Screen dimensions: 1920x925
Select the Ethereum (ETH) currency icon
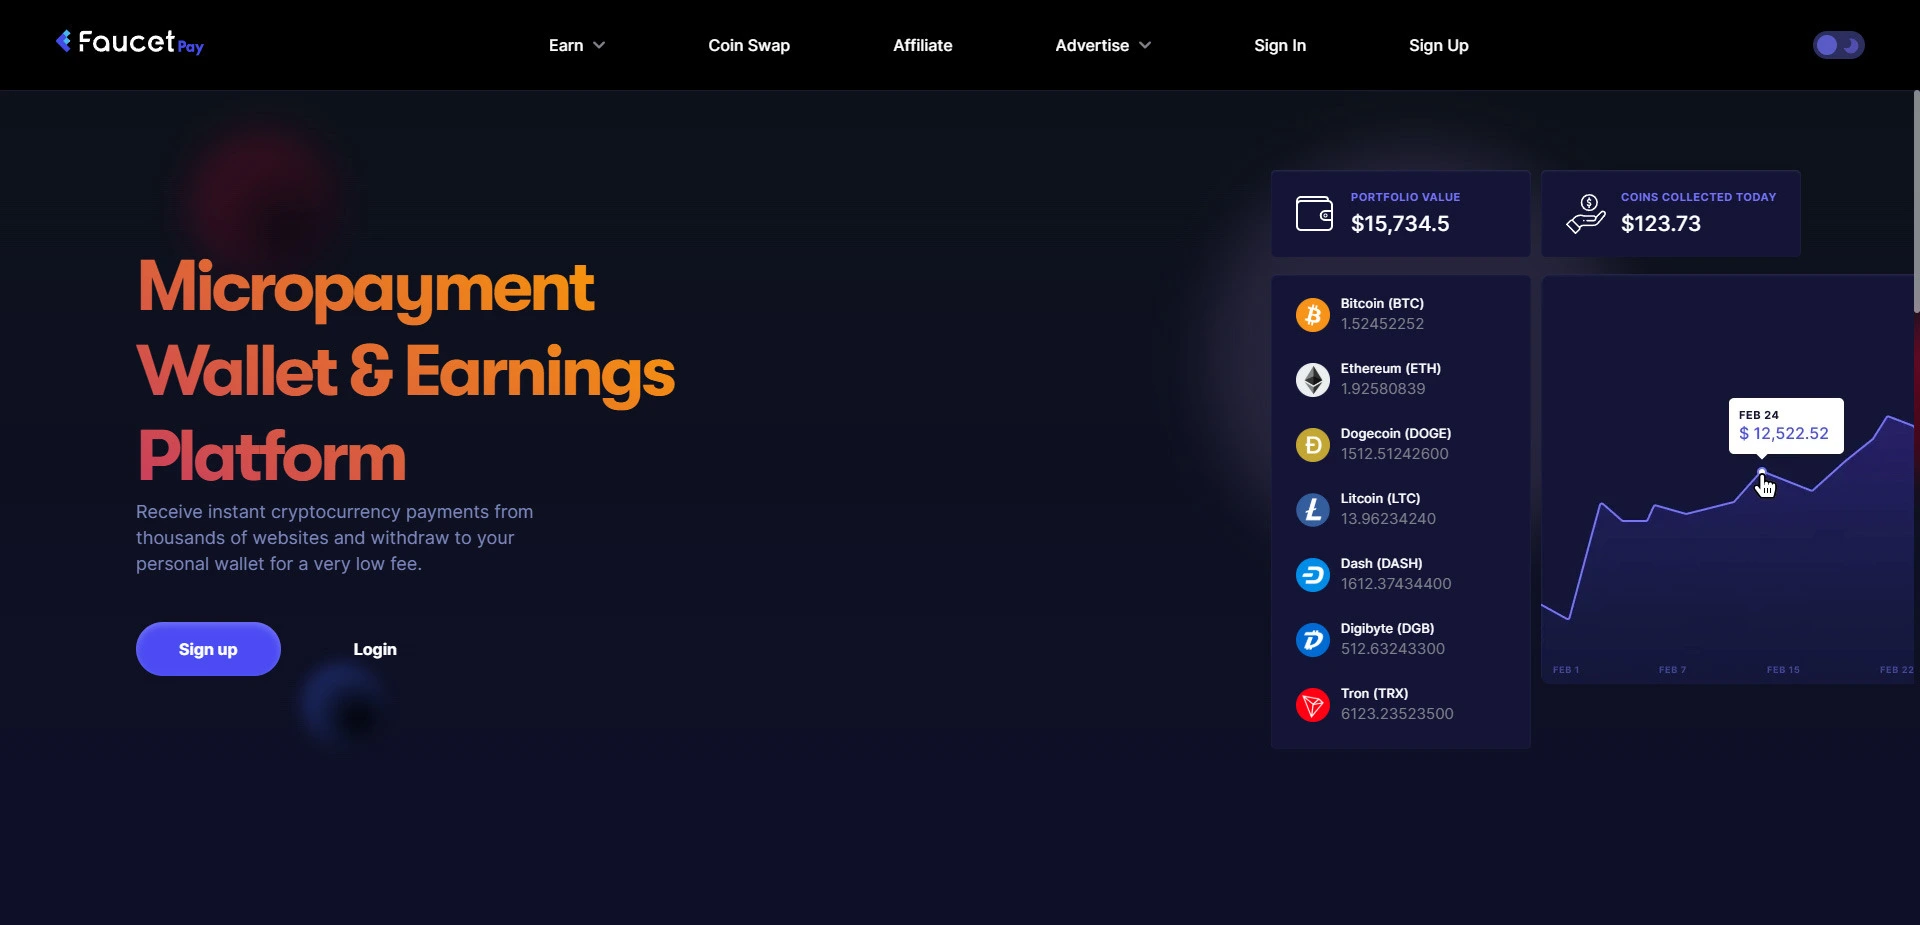click(x=1312, y=380)
